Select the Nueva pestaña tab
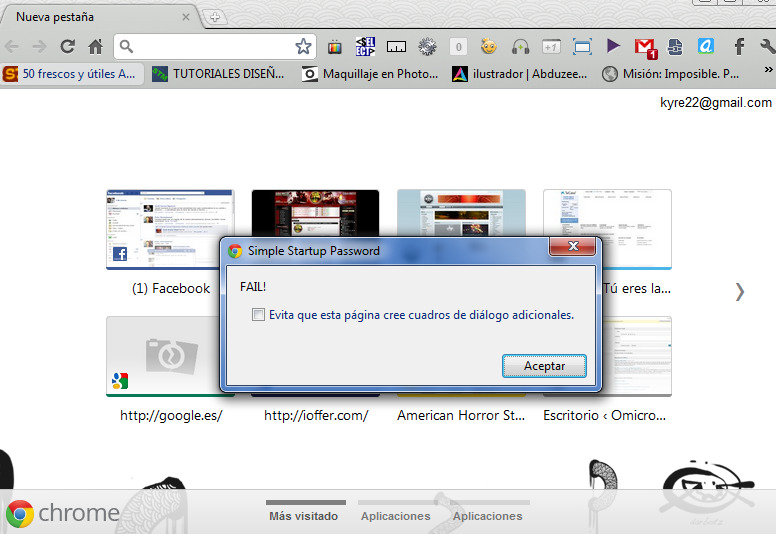This screenshot has width=776, height=534. pos(99,17)
